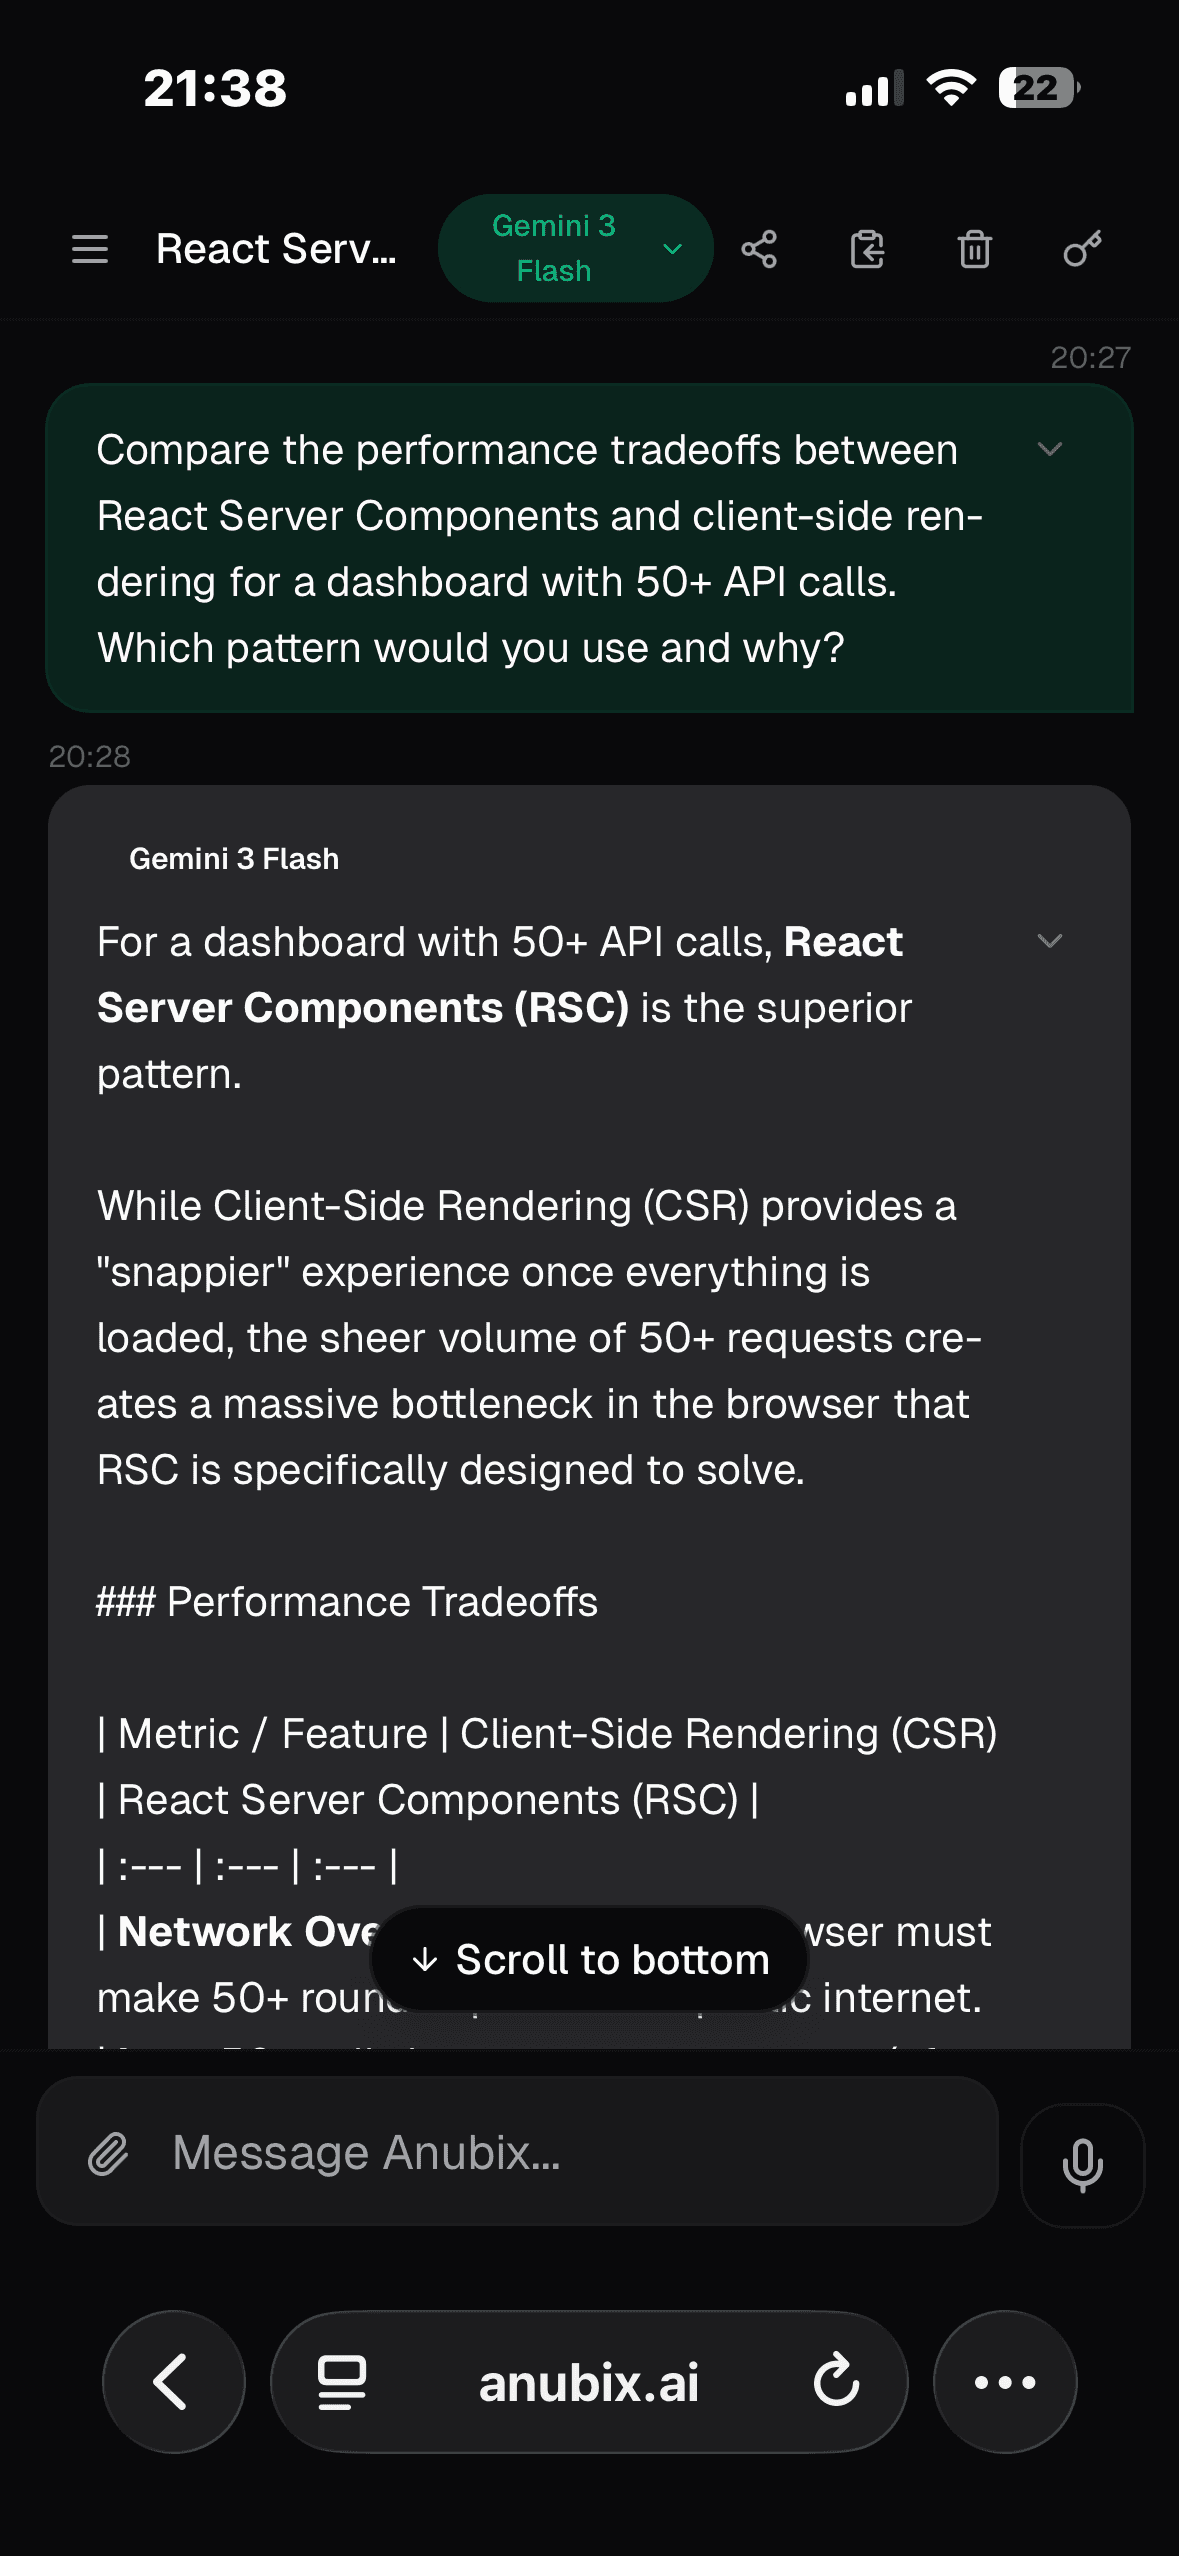
Task: Collapse the Gemini 3 Flash response chevron
Action: click(x=1051, y=940)
